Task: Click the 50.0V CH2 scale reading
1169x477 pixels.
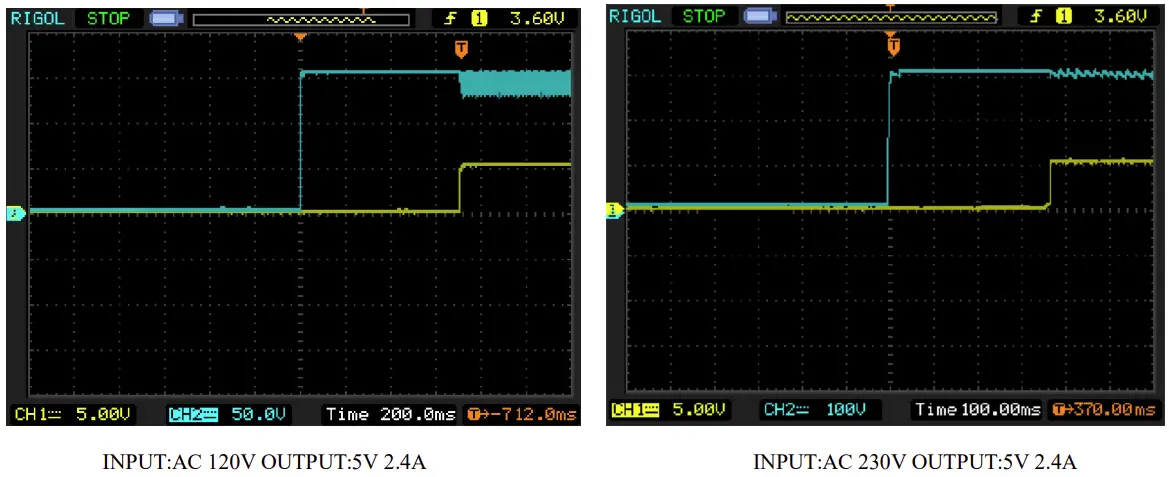Action: [x=258, y=414]
